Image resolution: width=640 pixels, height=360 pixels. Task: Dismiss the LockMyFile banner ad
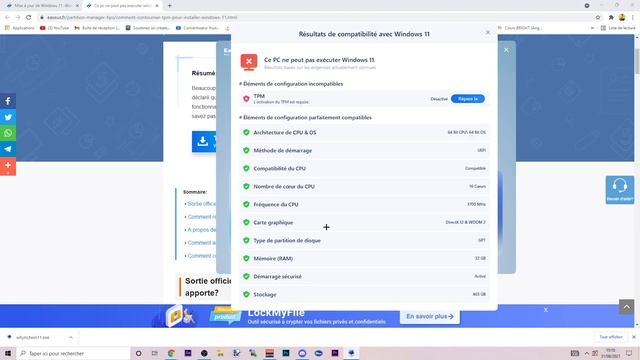point(546,310)
